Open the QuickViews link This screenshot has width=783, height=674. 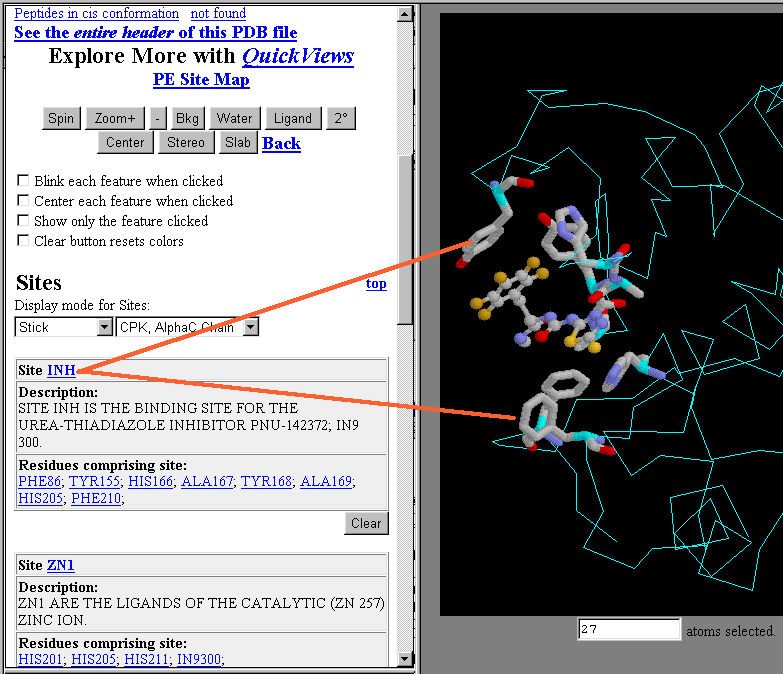click(x=297, y=56)
